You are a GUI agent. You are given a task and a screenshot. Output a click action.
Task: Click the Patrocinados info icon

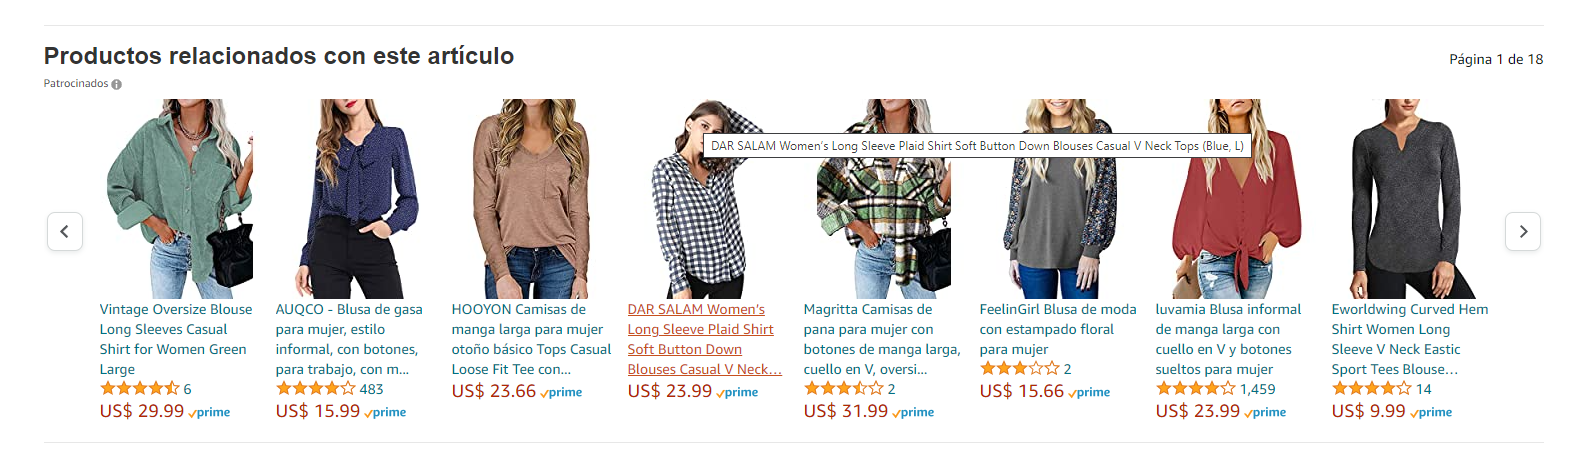click(117, 85)
